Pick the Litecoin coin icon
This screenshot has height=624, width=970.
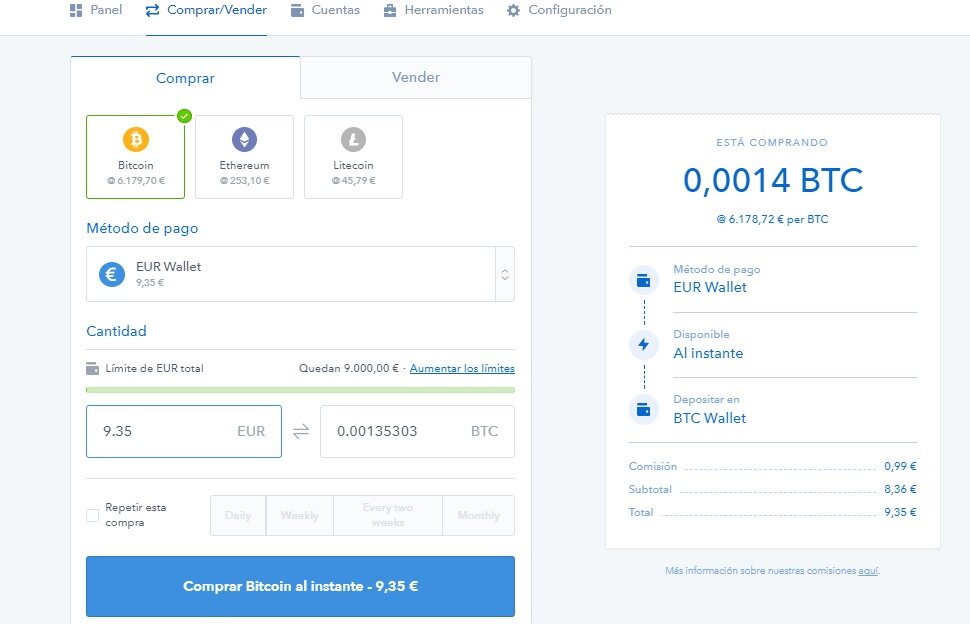coord(353,139)
